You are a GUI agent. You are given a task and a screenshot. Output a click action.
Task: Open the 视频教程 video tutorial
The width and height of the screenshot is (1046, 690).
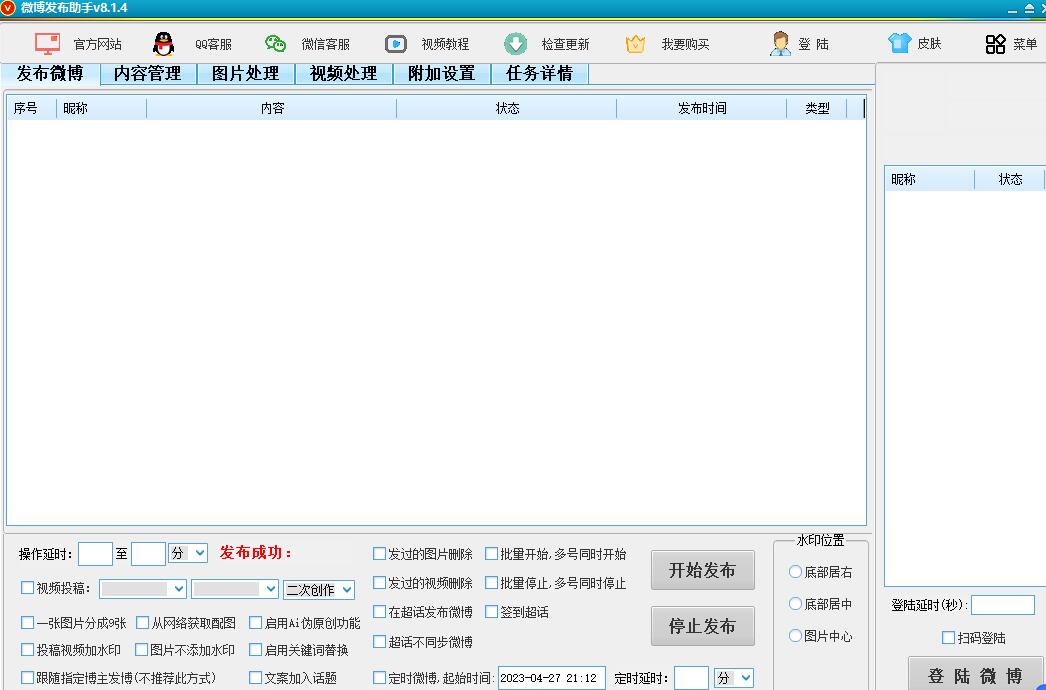click(x=445, y=43)
